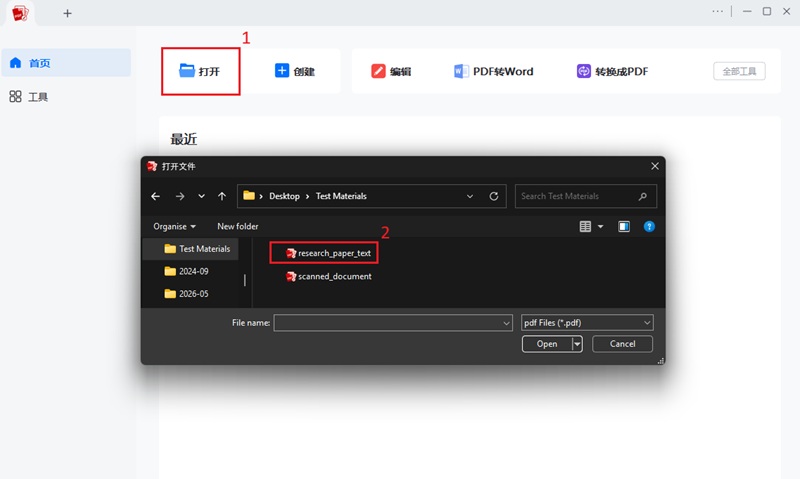Expand the view options dropdown arrow
The image size is (800, 479).
click(x=601, y=226)
